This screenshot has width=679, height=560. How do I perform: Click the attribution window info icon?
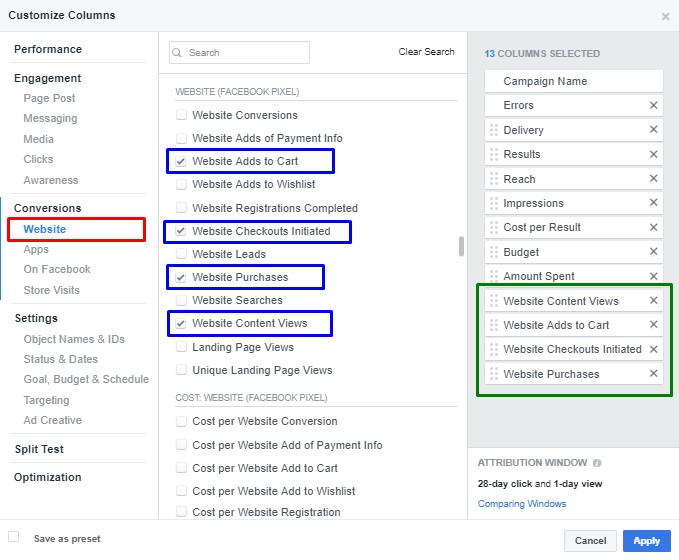pos(597,463)
